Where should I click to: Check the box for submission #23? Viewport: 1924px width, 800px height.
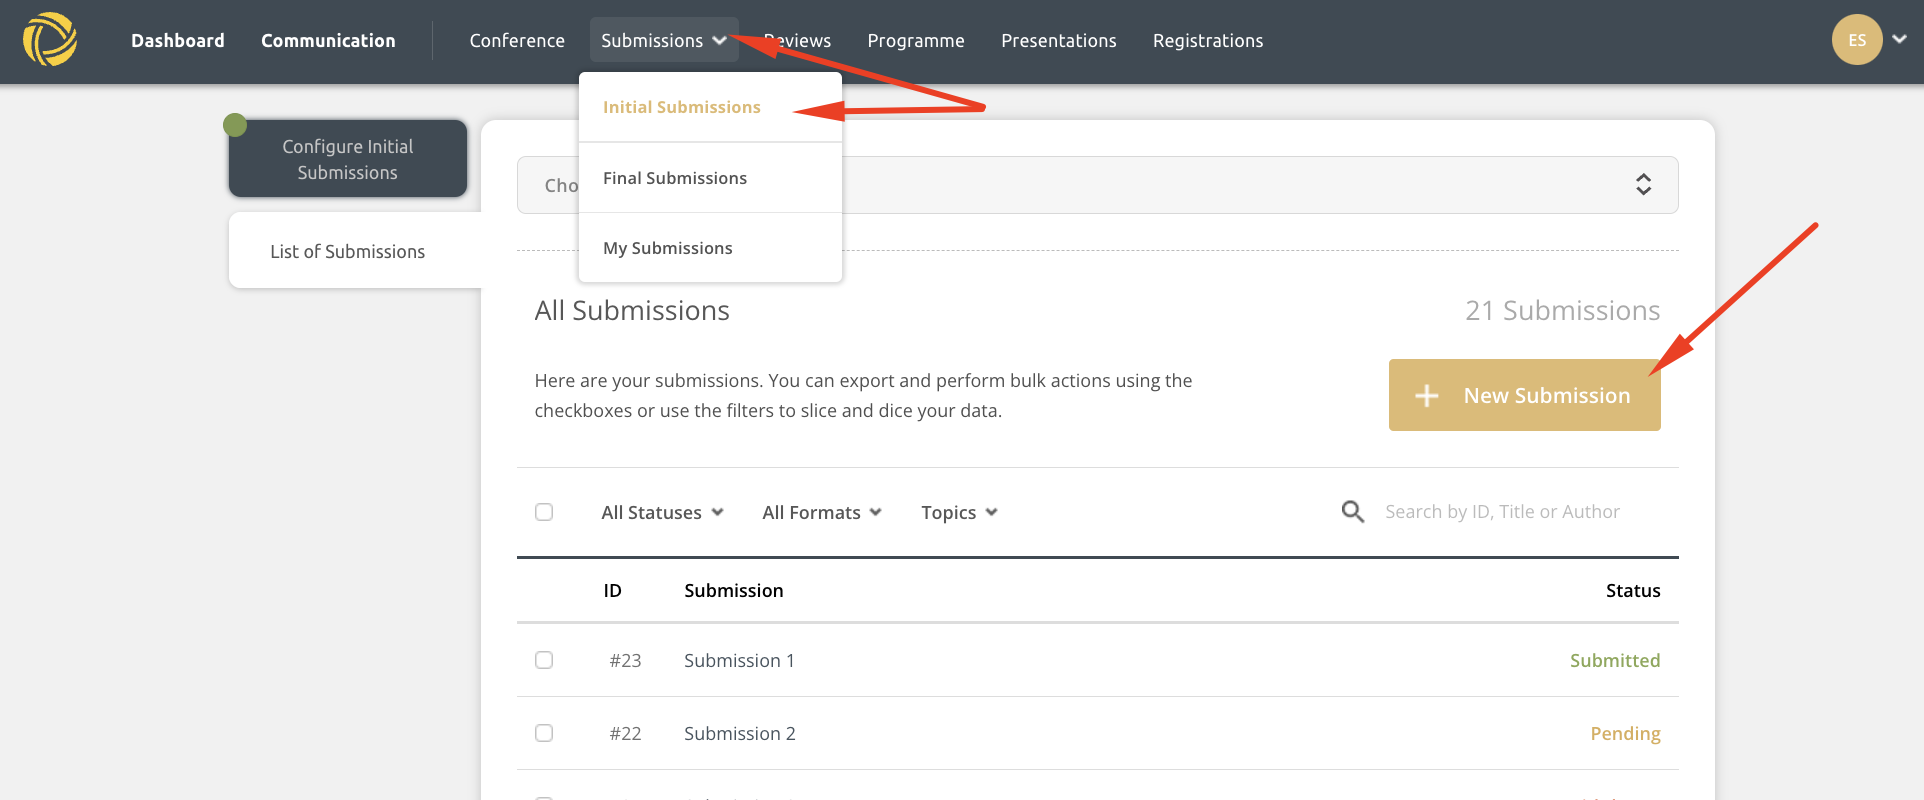coord(544,660)
